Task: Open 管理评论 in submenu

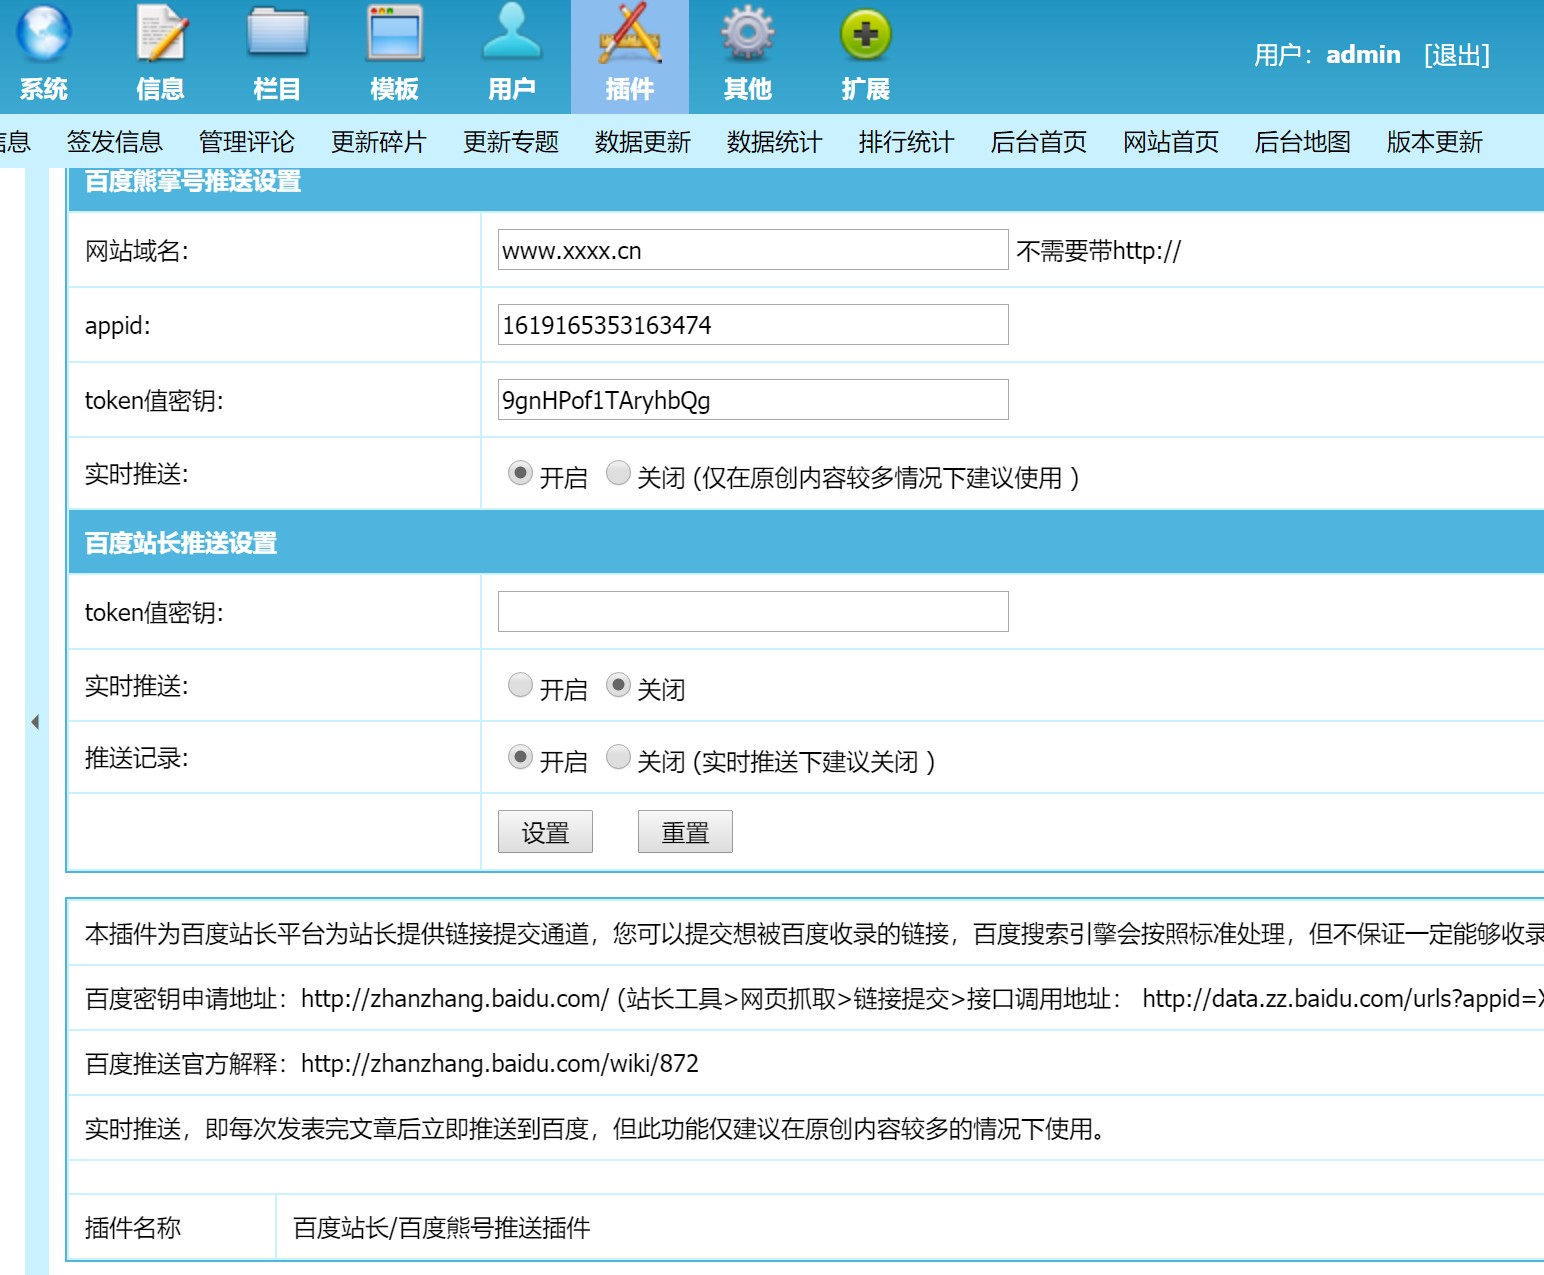Action: (x=247, y=142)
